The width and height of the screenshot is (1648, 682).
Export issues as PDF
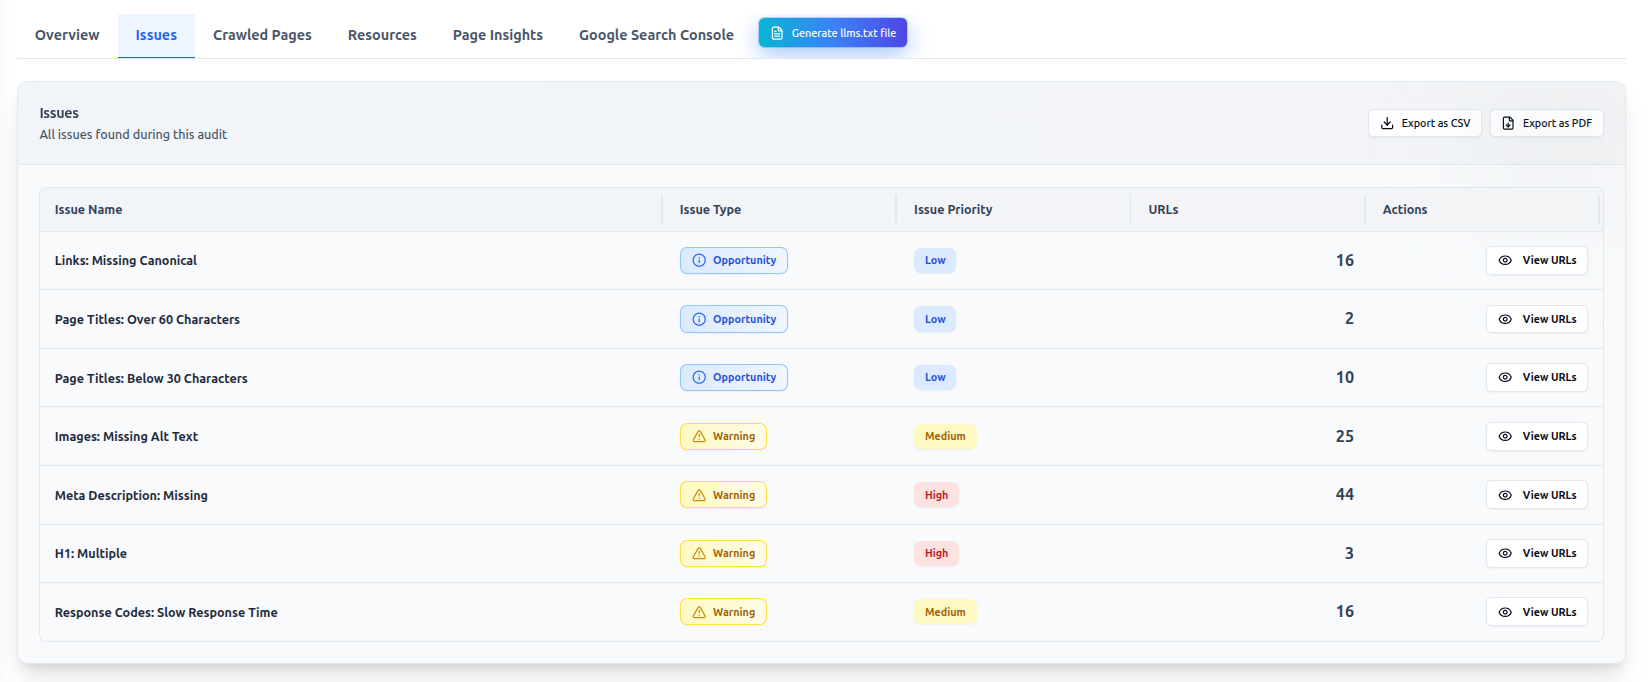point(1546,123)
